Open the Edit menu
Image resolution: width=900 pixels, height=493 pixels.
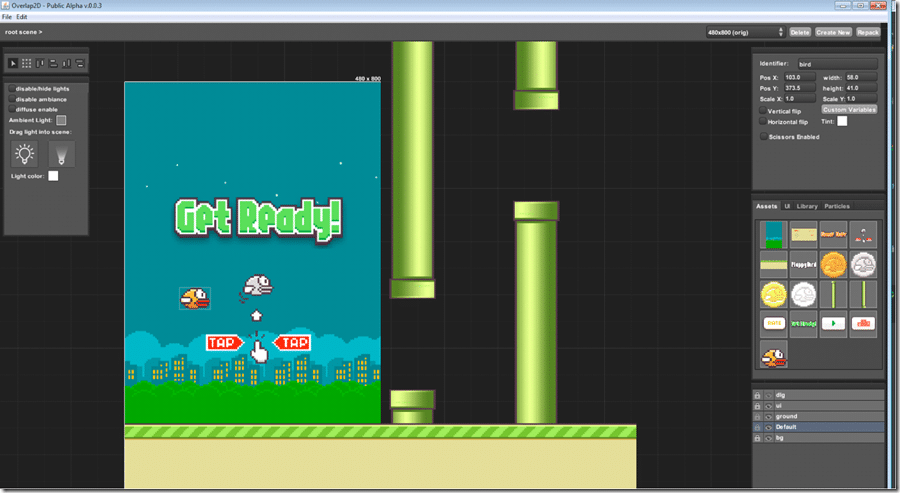[21, 17]
